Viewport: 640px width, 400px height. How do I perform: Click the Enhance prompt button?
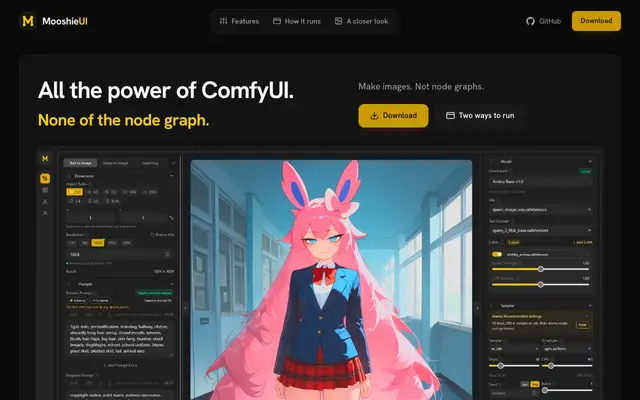coord(77,300)
